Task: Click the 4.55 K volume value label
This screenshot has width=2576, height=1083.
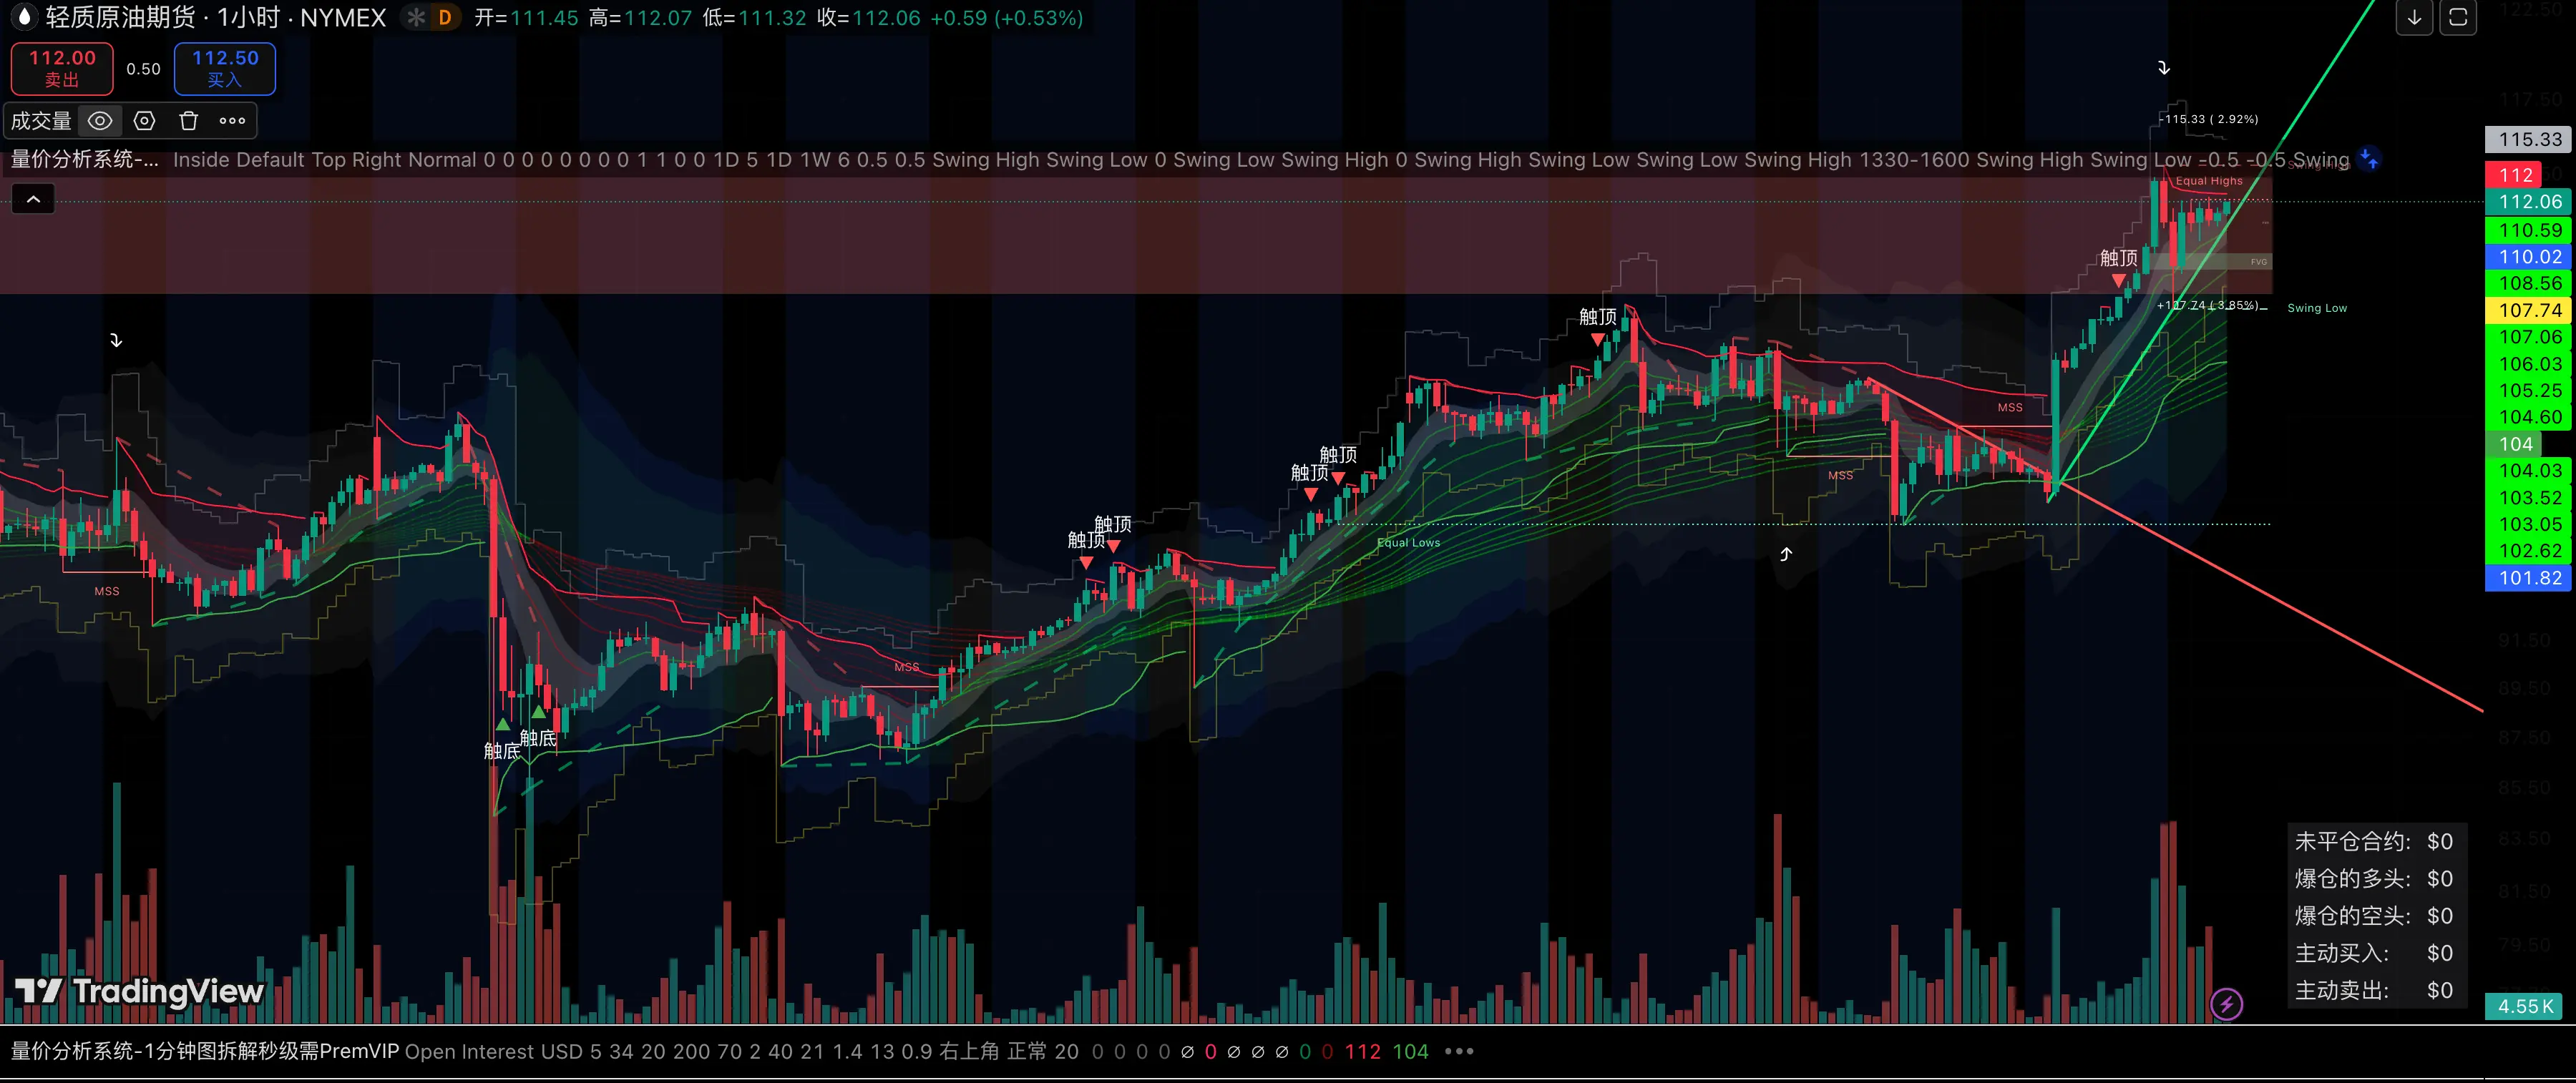Action: (x=2525, y=1006)
